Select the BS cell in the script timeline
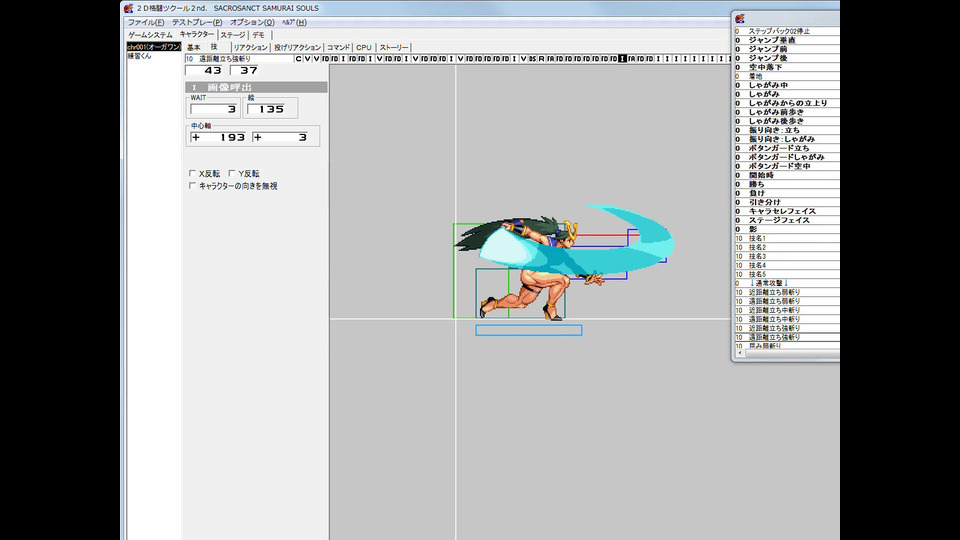This screenshot has height=540, width=960. point(532,59)
